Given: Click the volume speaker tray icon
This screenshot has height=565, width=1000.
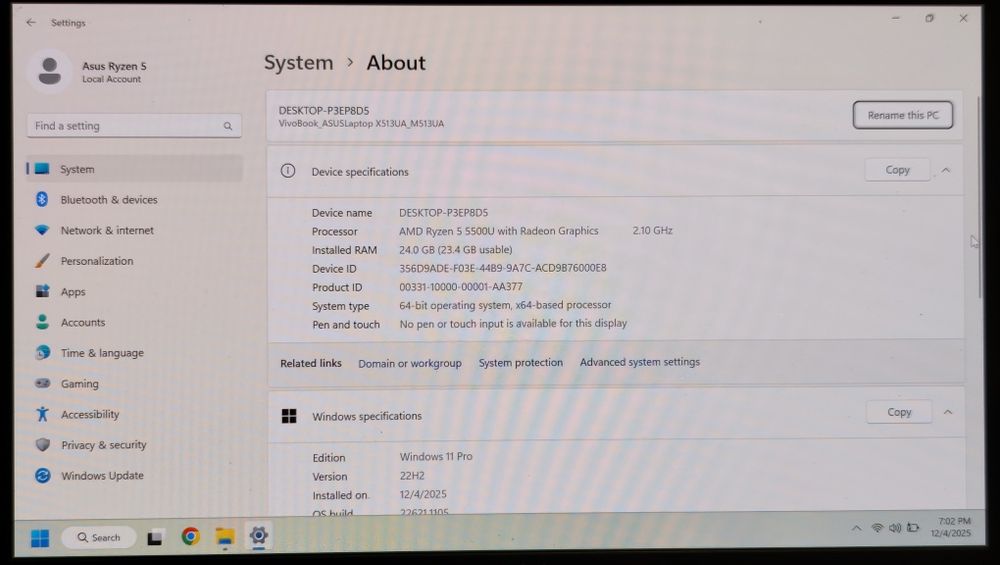Looking at the screenshot, I should [x=895, y=529].
